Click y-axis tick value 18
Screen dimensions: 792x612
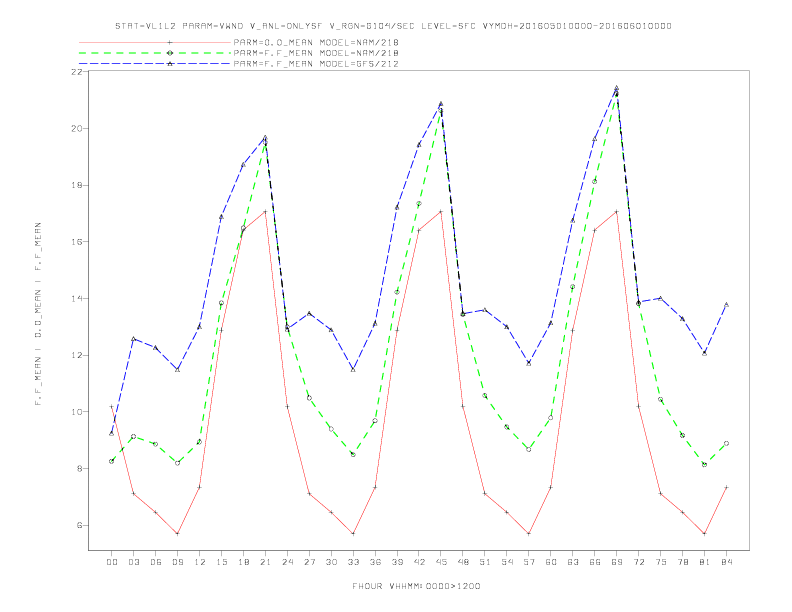click(77, 185)
